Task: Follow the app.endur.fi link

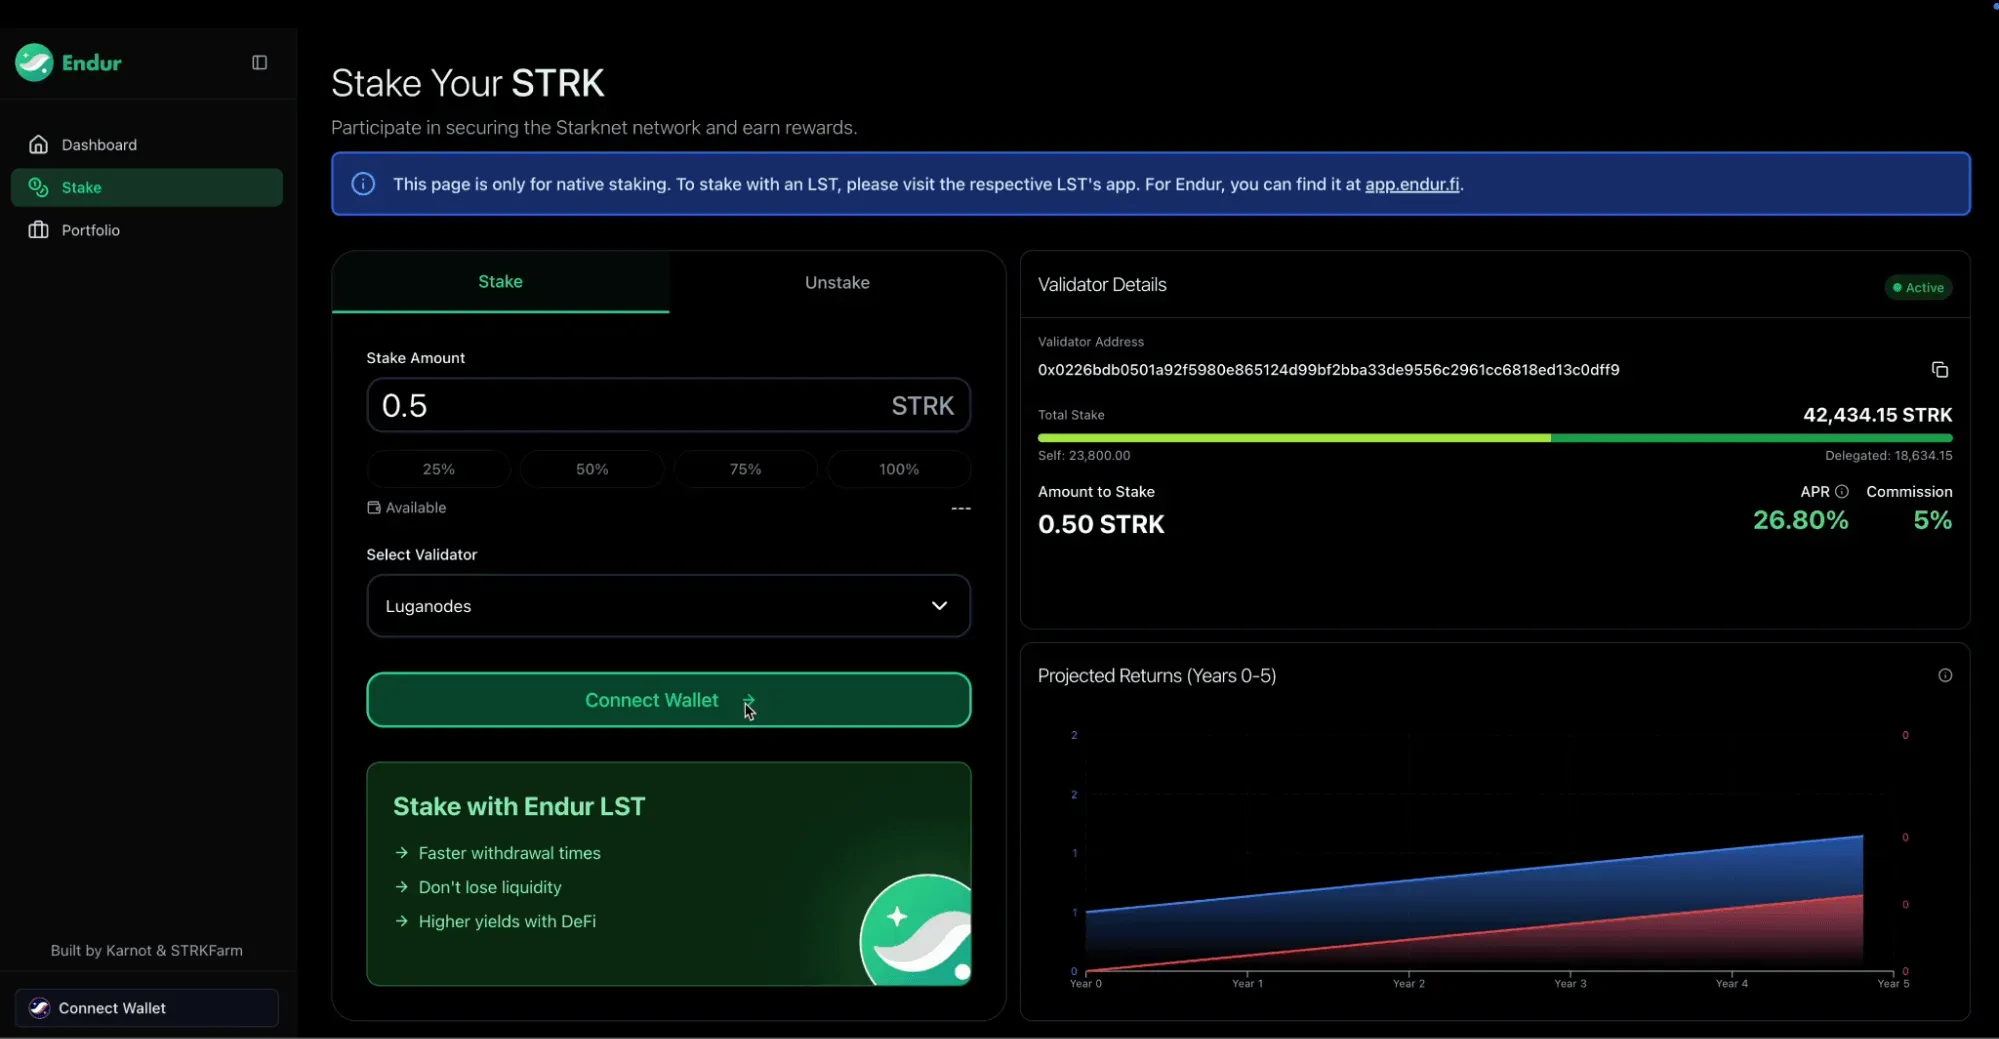Action: point(1412,184)
